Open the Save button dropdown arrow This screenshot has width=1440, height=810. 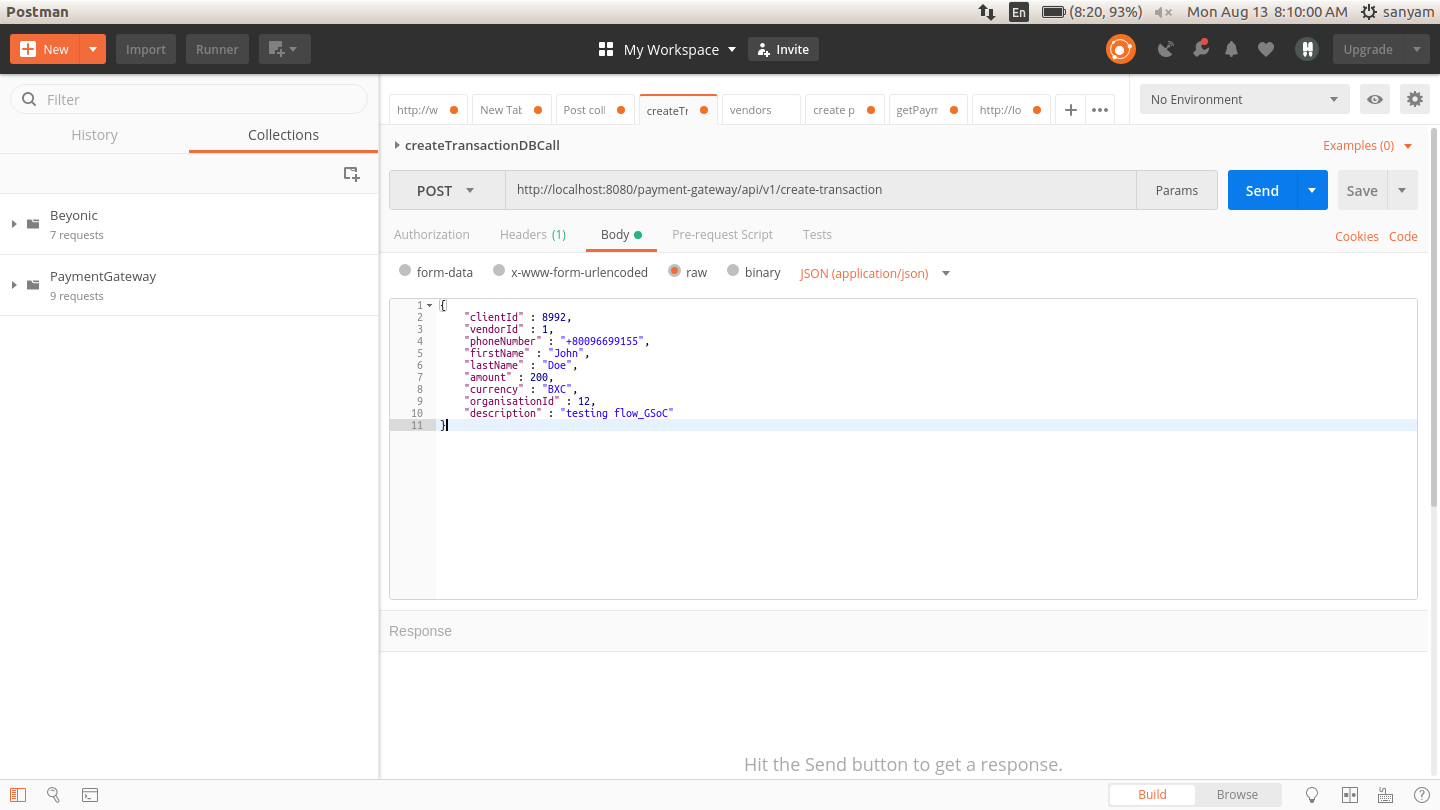(x=1402, y=190)
